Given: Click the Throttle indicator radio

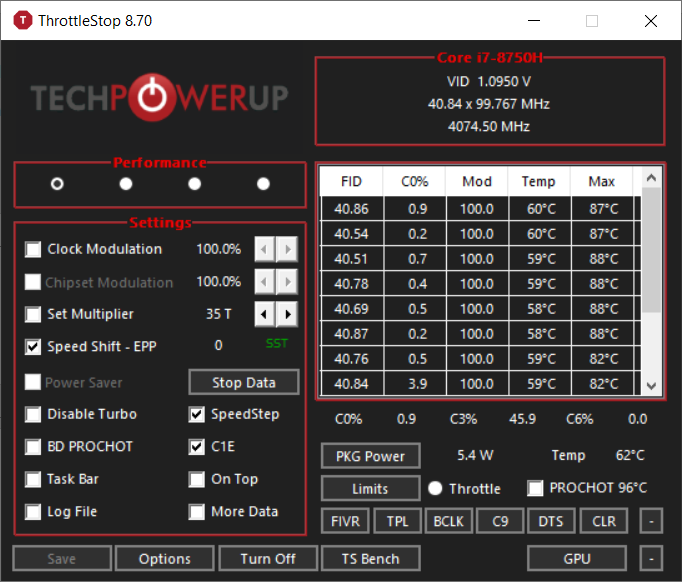Looking at the screenshot, I should click(x=435, y=488).
